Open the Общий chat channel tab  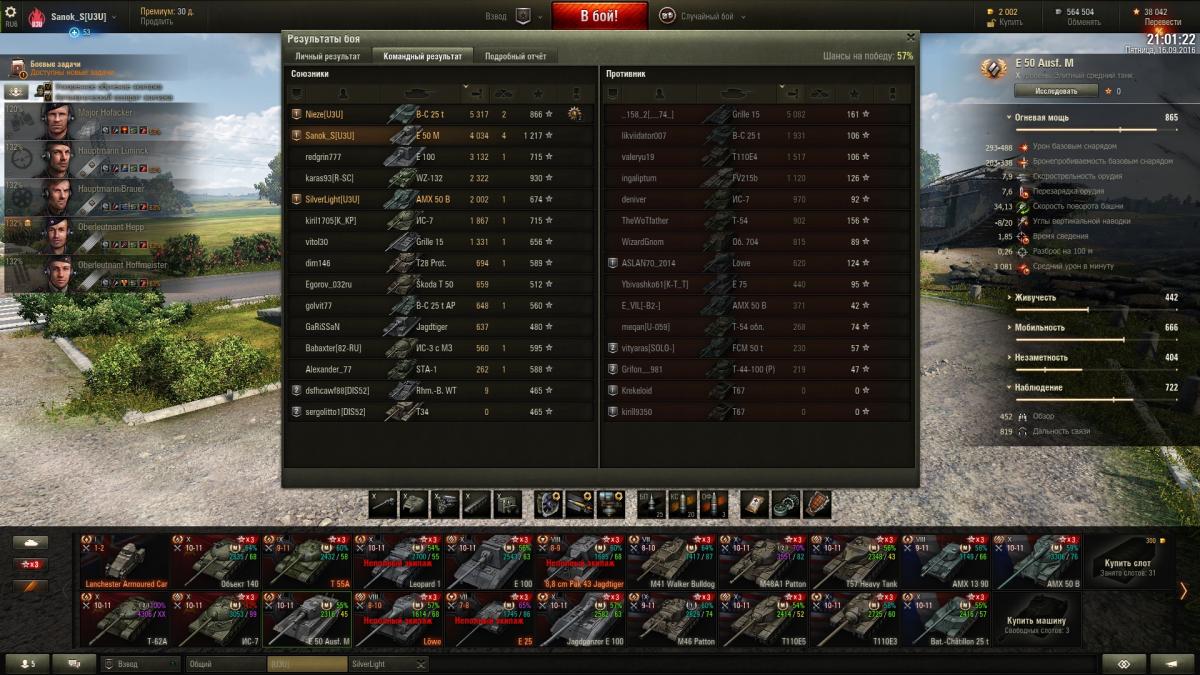coord(224,664)
